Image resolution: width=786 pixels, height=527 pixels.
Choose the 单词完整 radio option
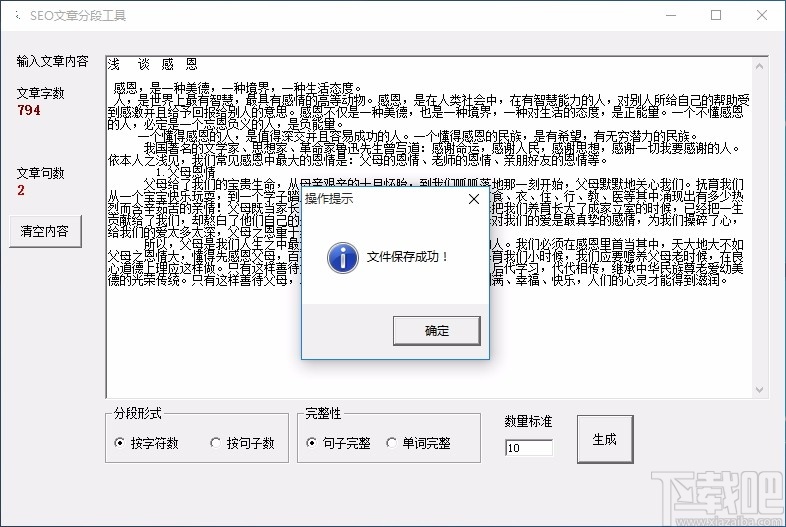click(419, 443)
